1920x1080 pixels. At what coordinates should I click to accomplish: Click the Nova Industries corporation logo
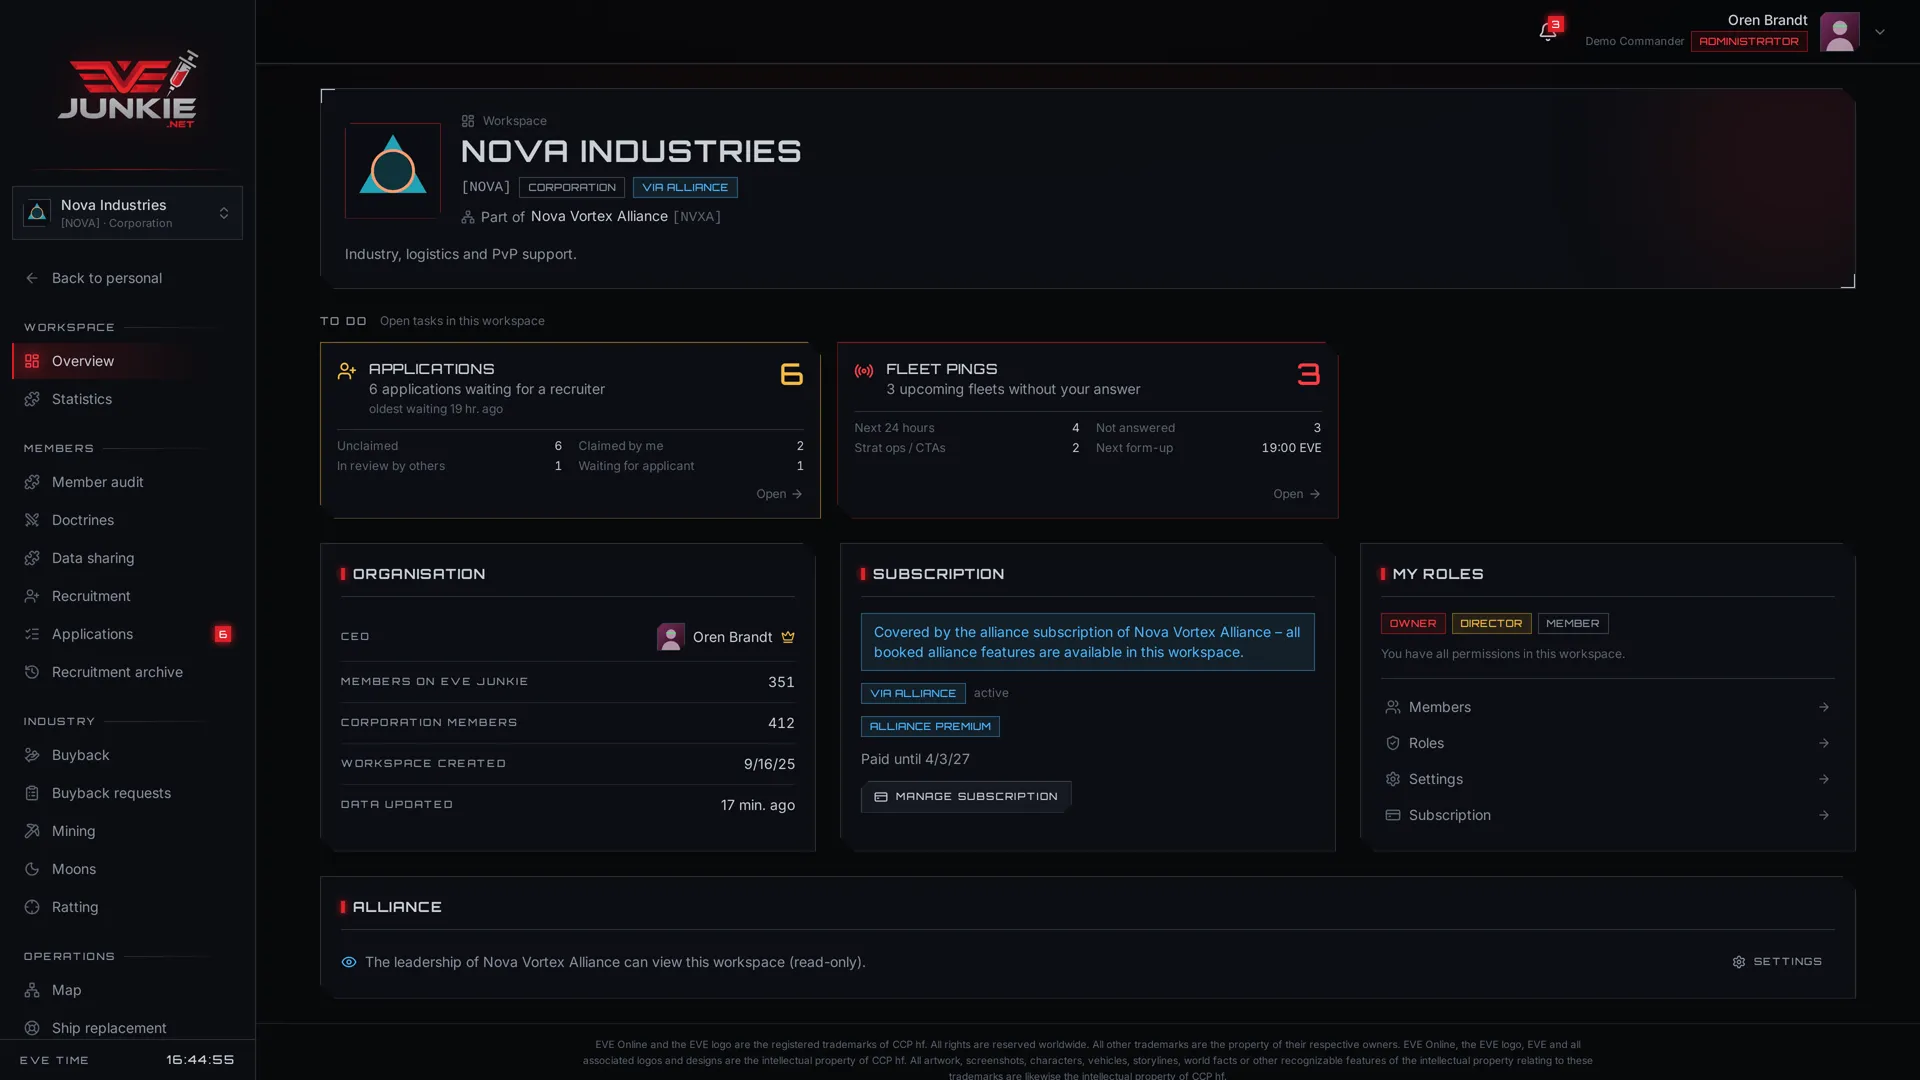393,171
